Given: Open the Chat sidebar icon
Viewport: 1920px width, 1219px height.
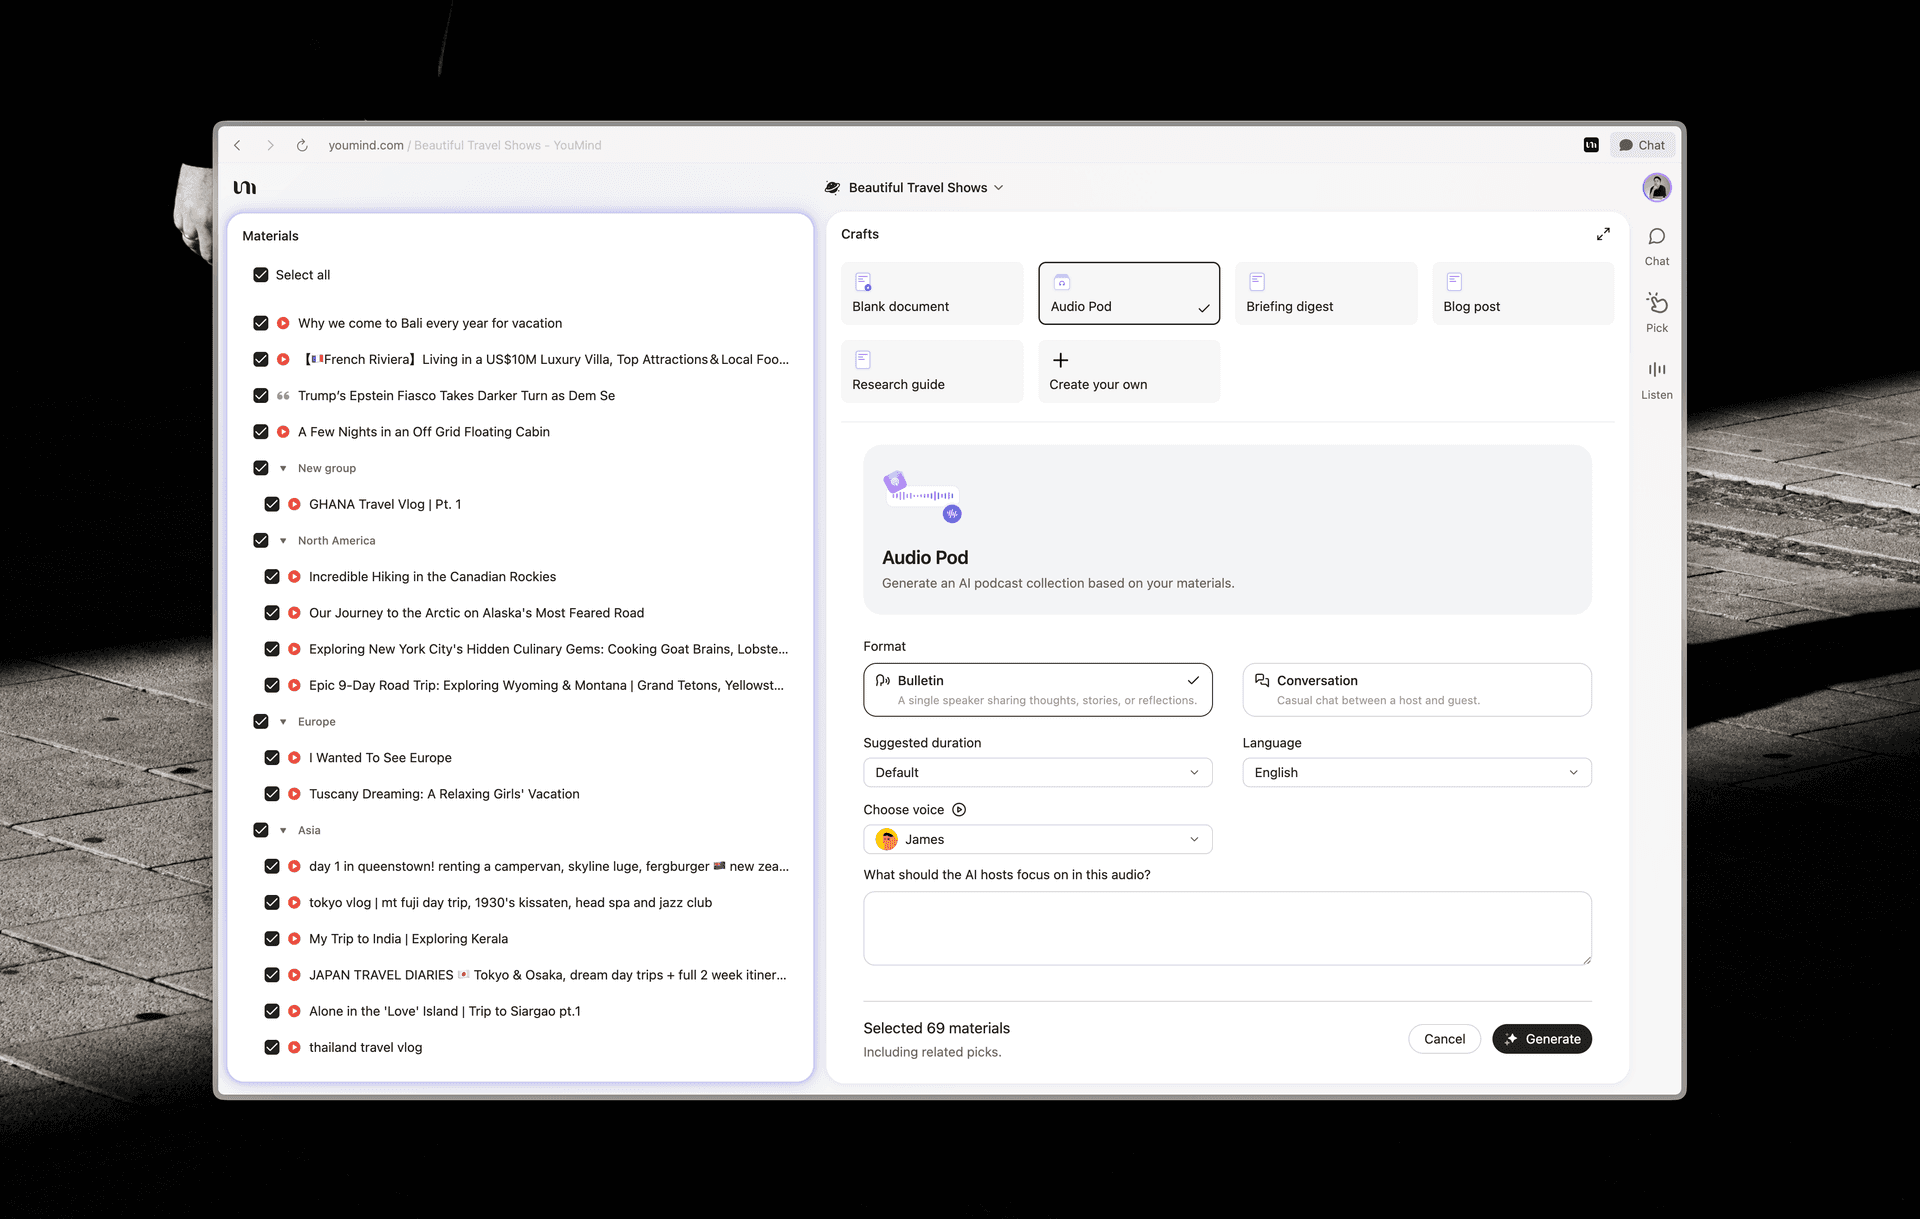Looking at the screenshot, I should click(1656, 238).
